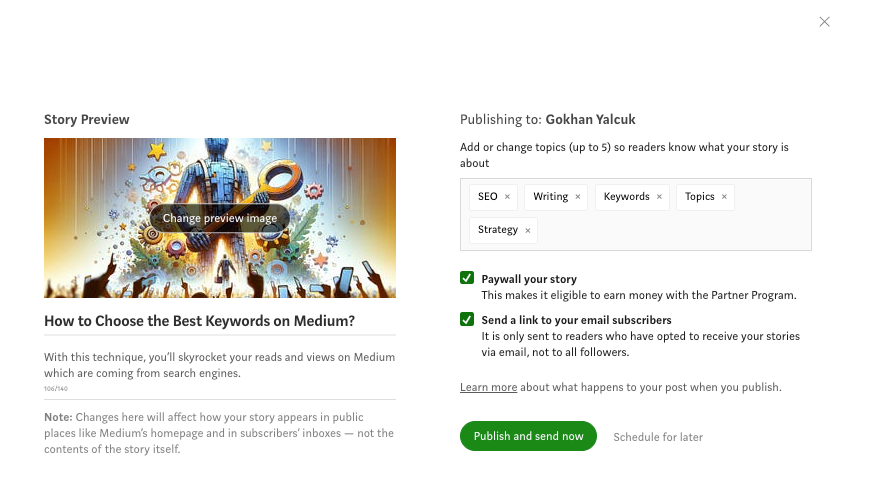Screen dimensions: 870x502
Task: Edit the story title preview field
Action: [x=220, y=321]
